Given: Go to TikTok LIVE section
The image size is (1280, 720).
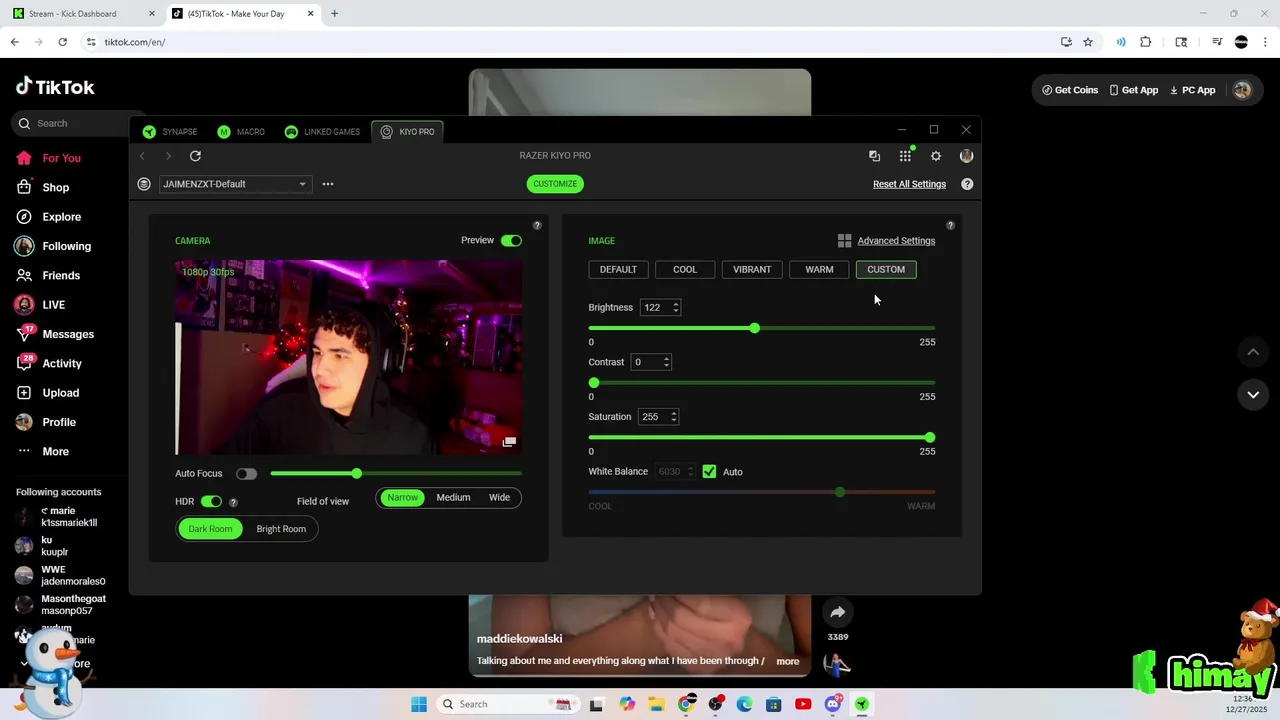Looking at the screenshot, I should 54,305.
